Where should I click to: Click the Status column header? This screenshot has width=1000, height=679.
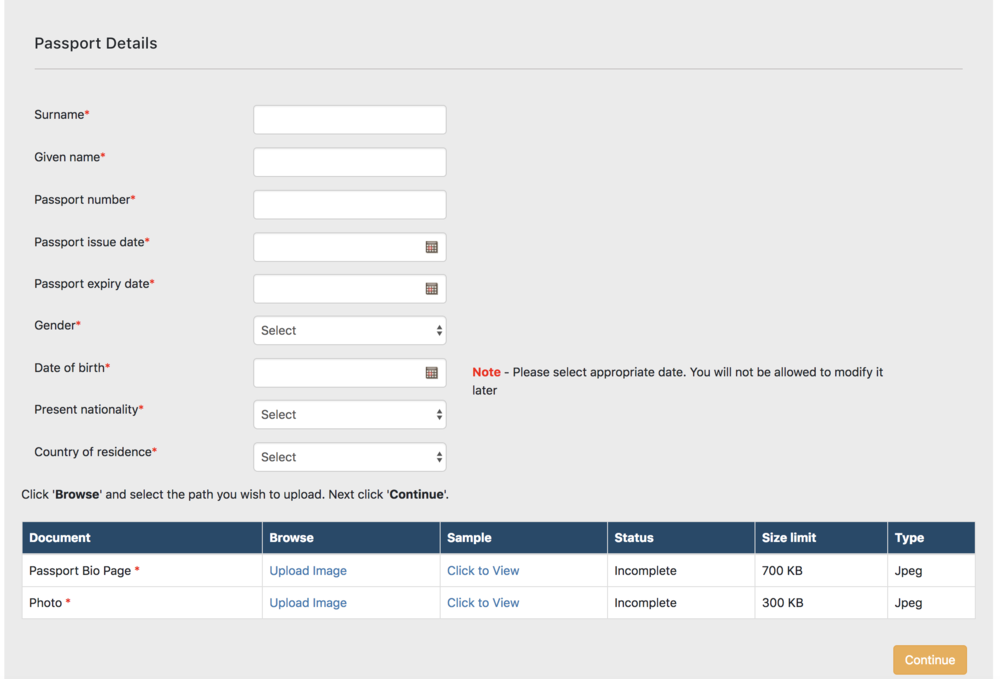pyautogui.click(x=634, y=538)
